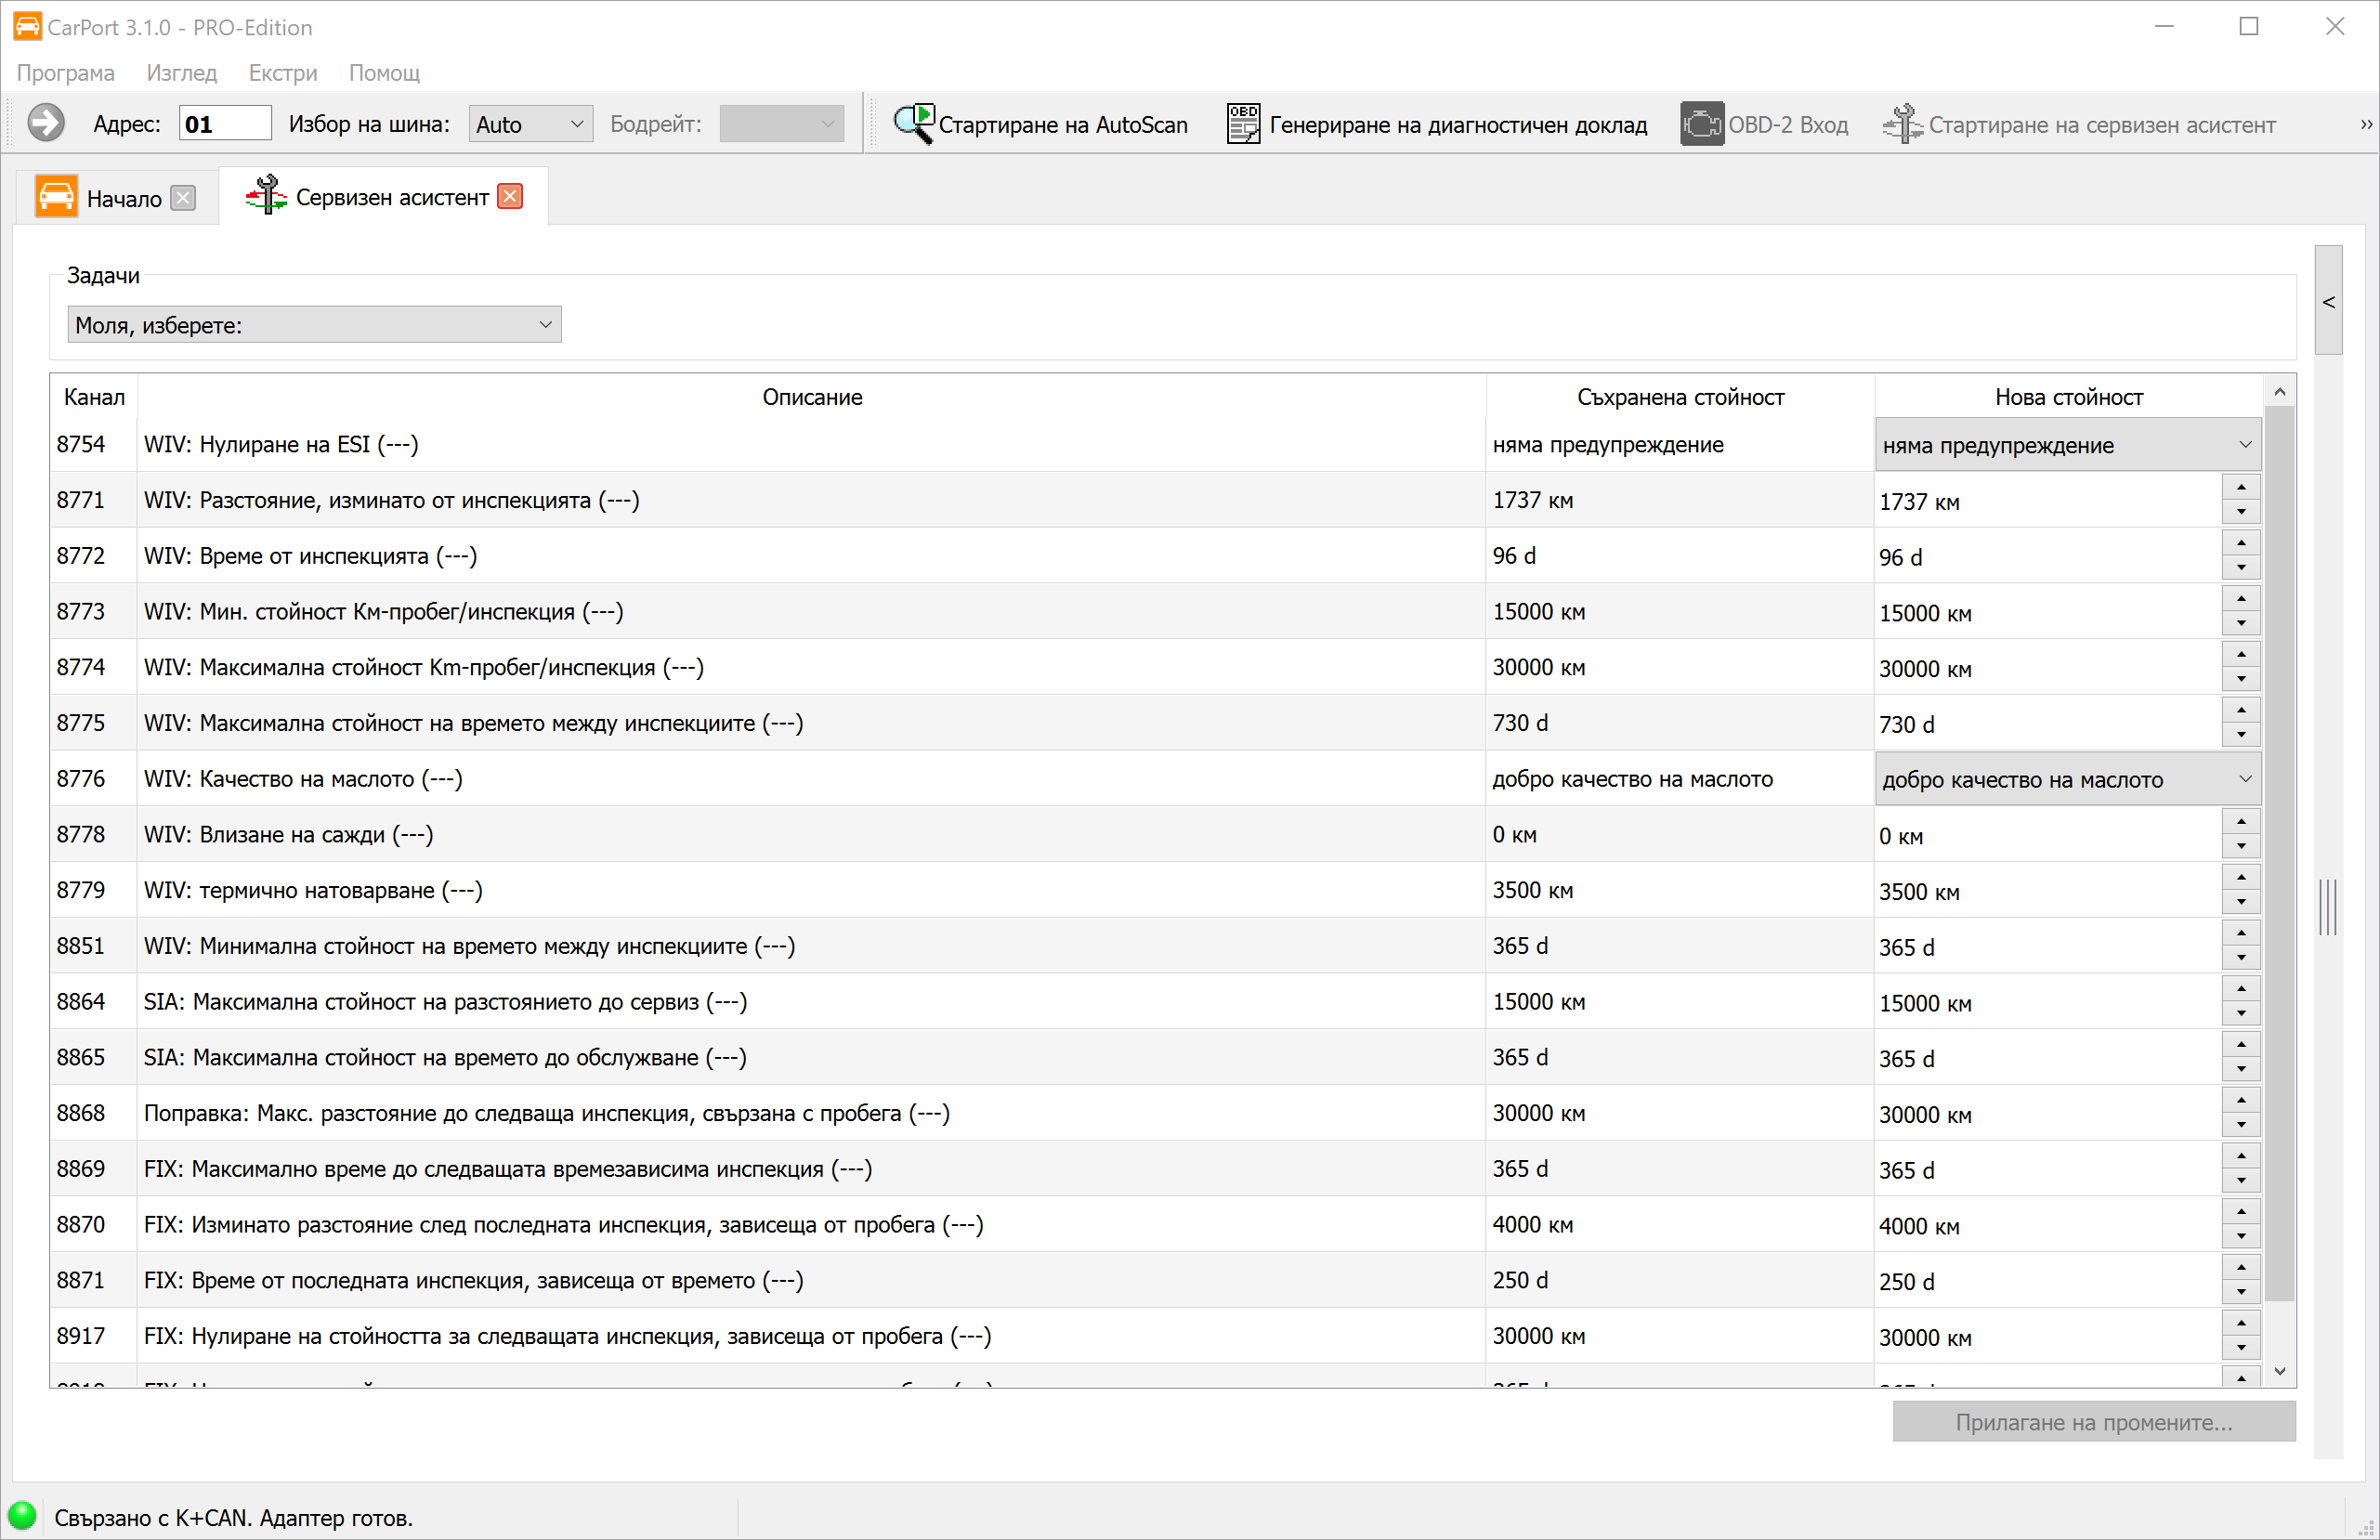Click the diagnostic report OBD icon

(1243, 124)
